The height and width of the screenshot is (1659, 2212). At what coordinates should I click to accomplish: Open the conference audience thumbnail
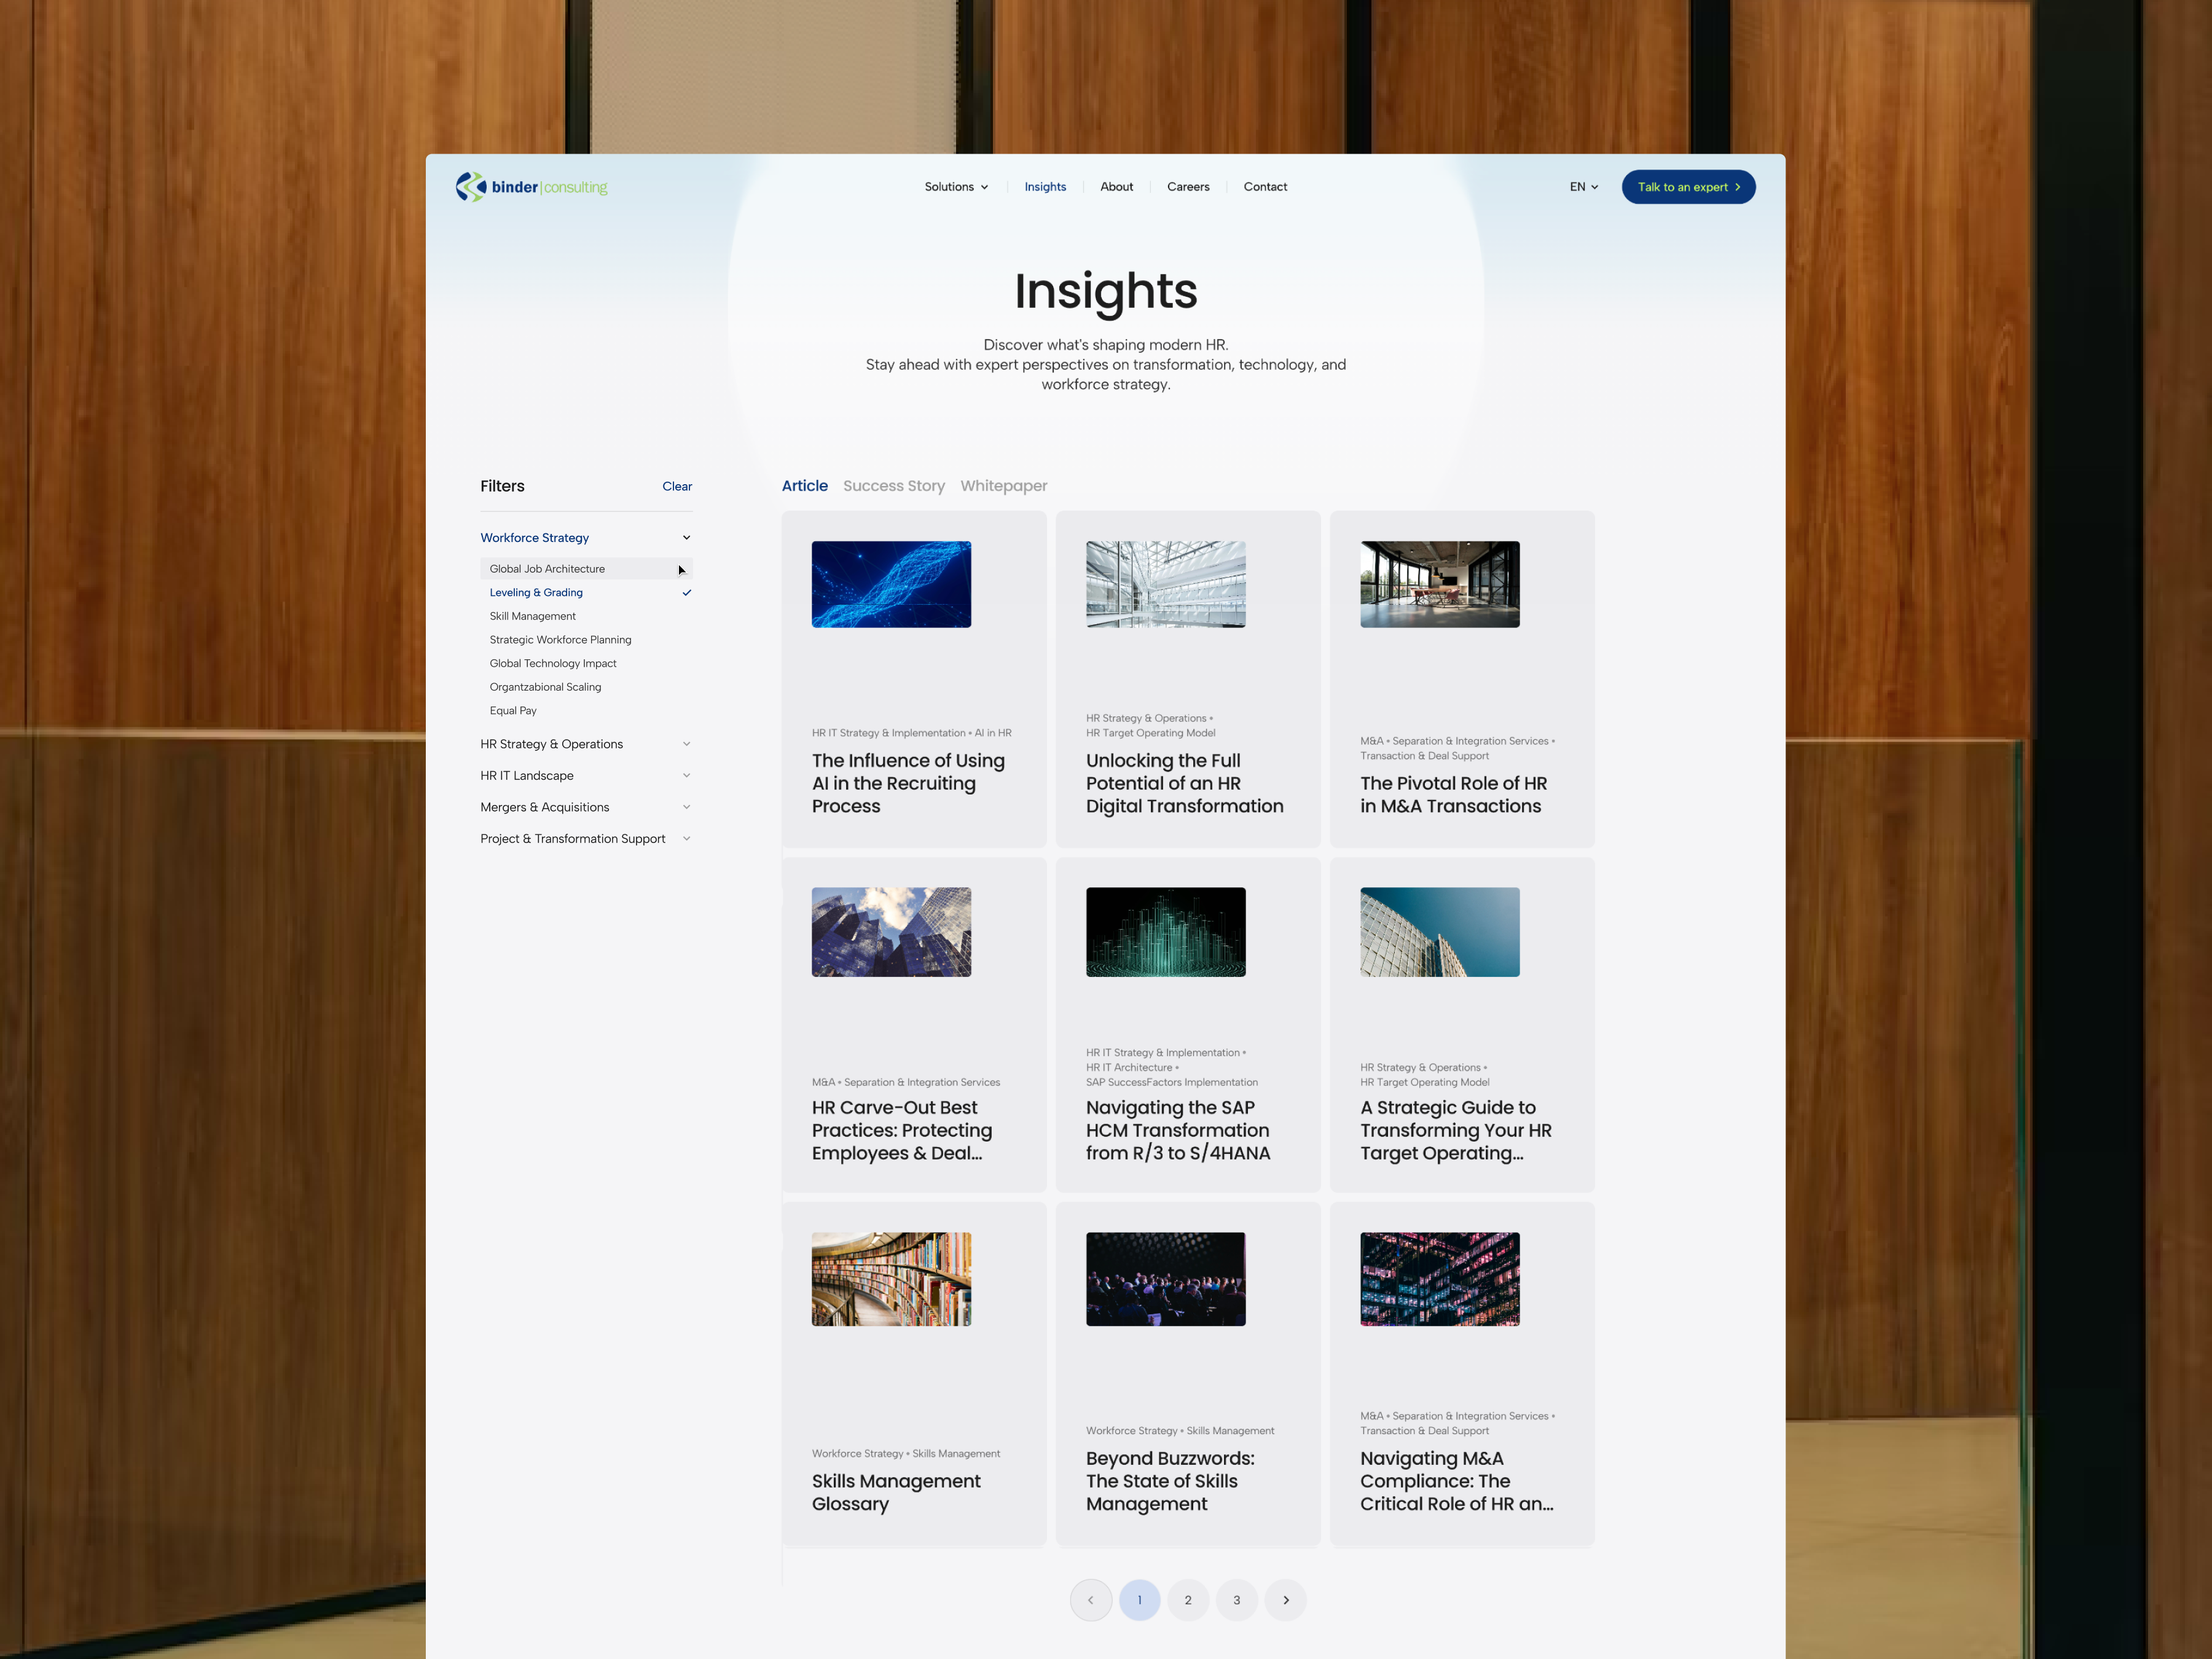tap(1165, 1279)
